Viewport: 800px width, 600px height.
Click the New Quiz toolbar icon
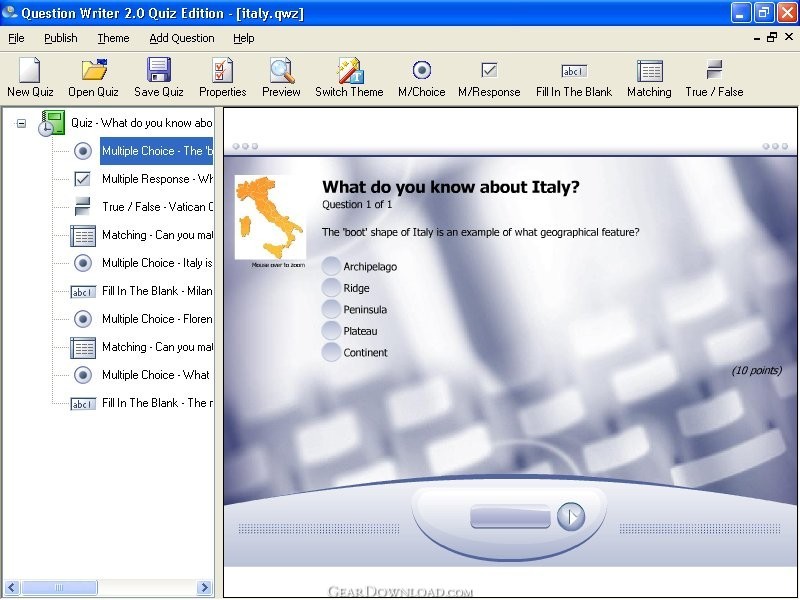(x=30, y=70)
